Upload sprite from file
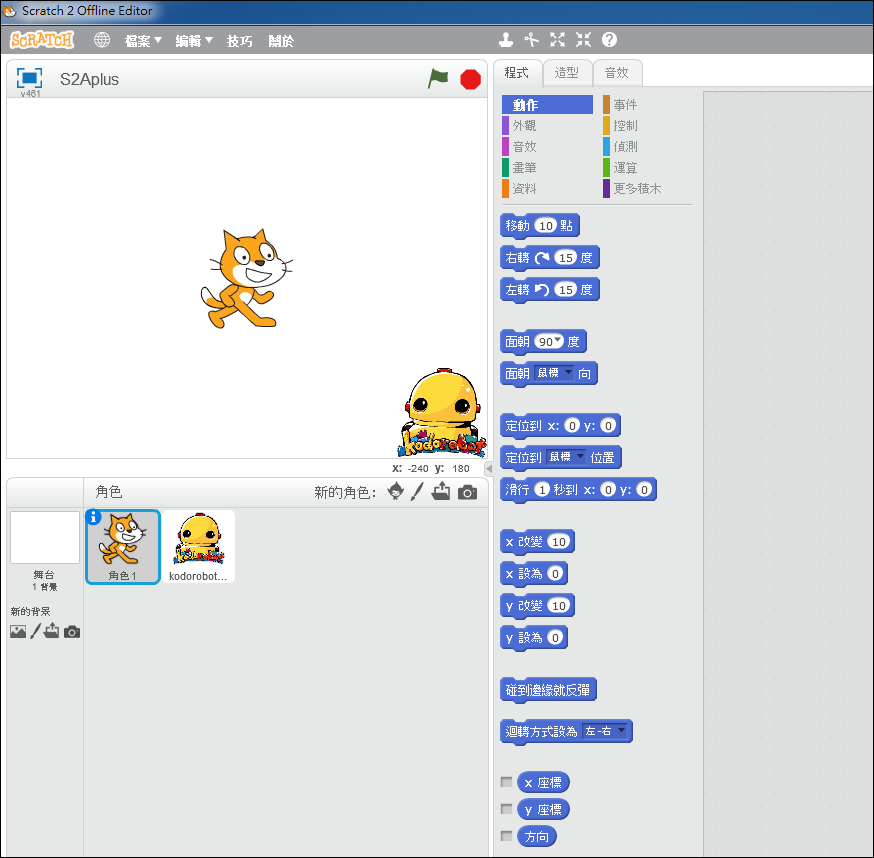The height and width of the screenshot is (858, 874). pos(441,491)
